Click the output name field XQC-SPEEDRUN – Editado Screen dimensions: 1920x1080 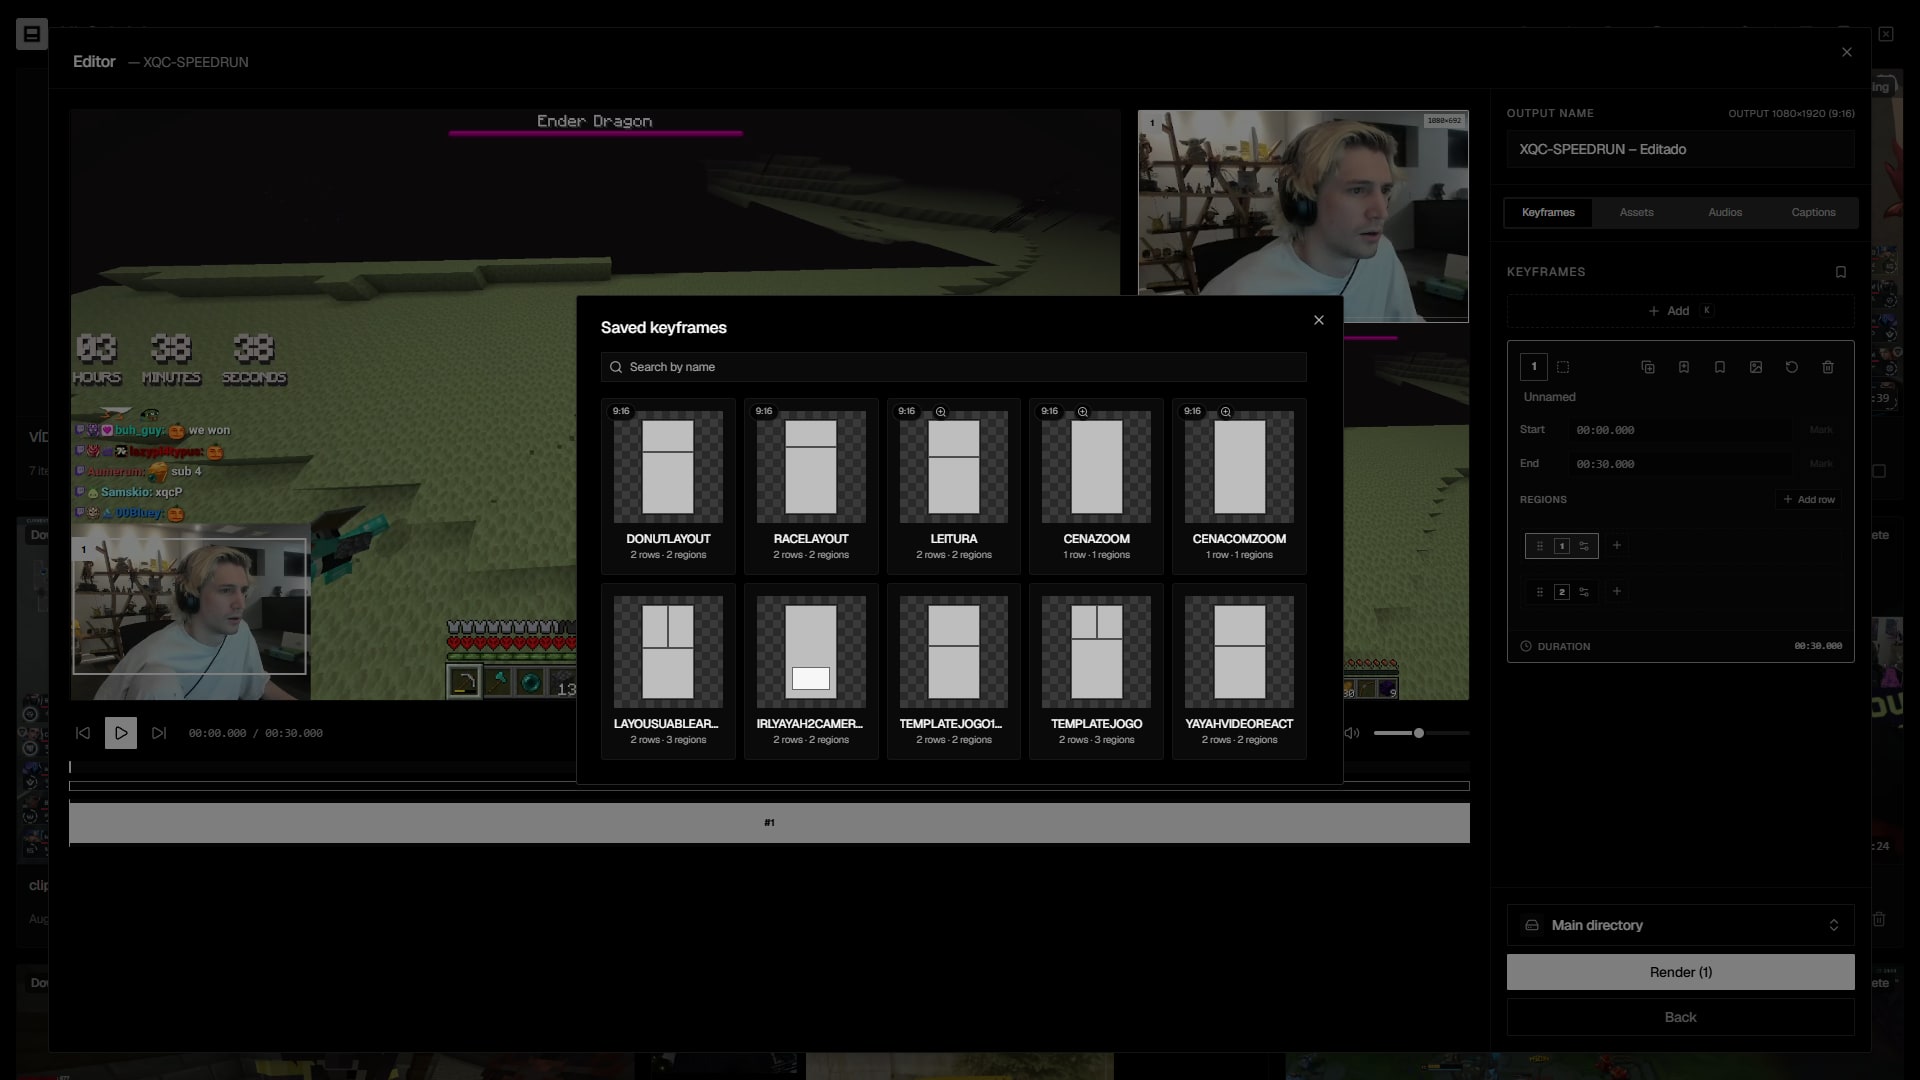1680,149
